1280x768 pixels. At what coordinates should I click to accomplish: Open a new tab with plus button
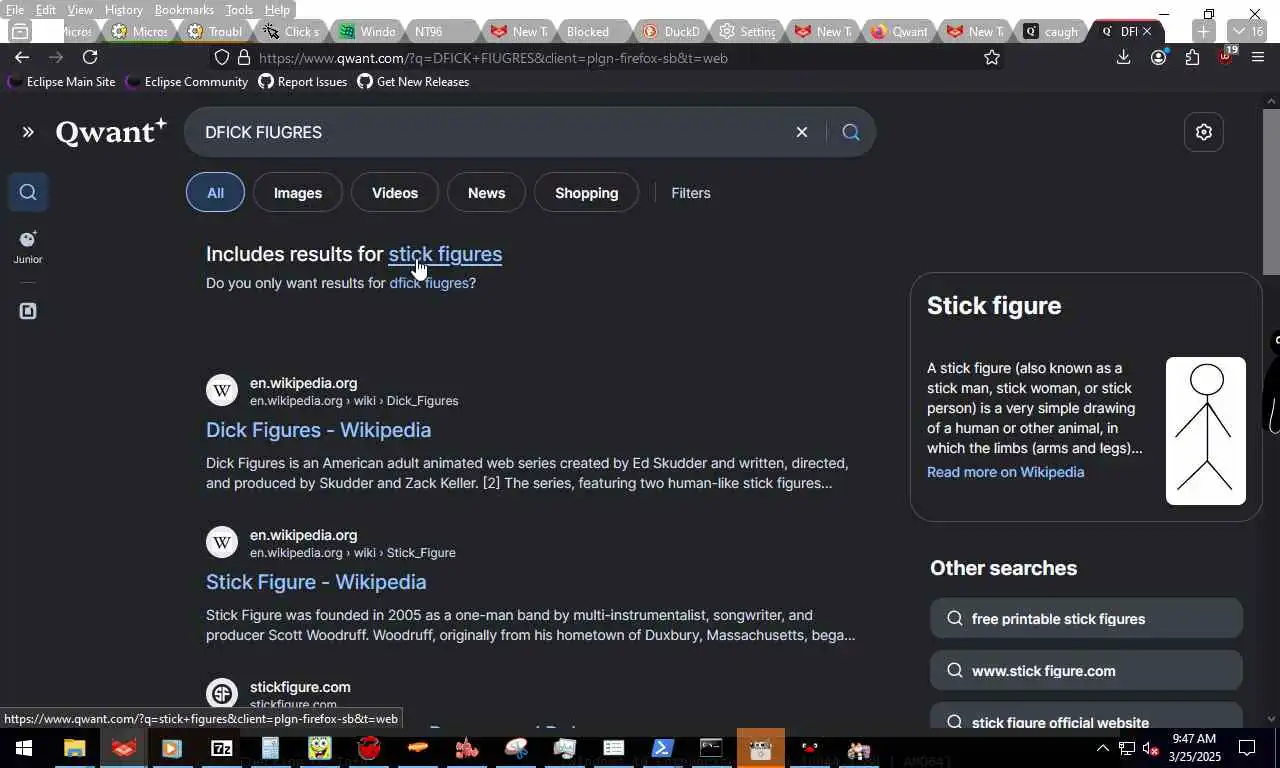pos(1203,31)
